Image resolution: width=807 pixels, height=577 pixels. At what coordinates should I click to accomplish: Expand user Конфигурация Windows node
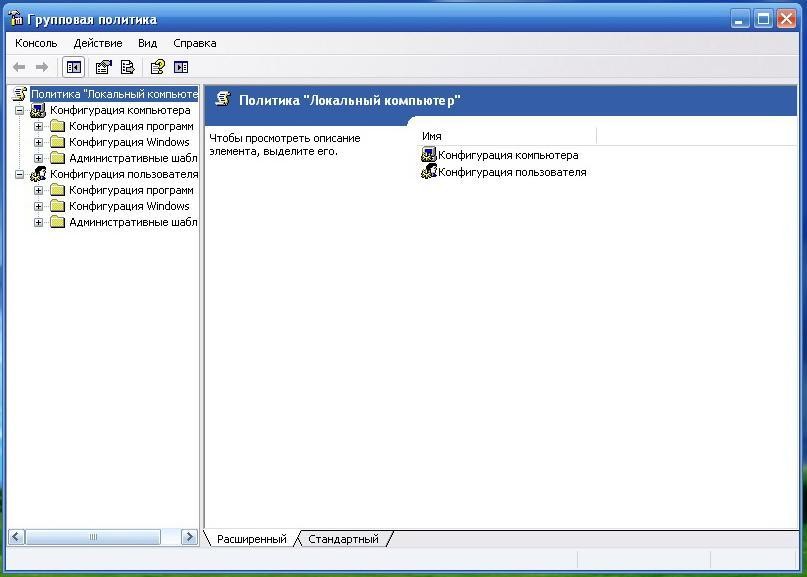point(38,206)
